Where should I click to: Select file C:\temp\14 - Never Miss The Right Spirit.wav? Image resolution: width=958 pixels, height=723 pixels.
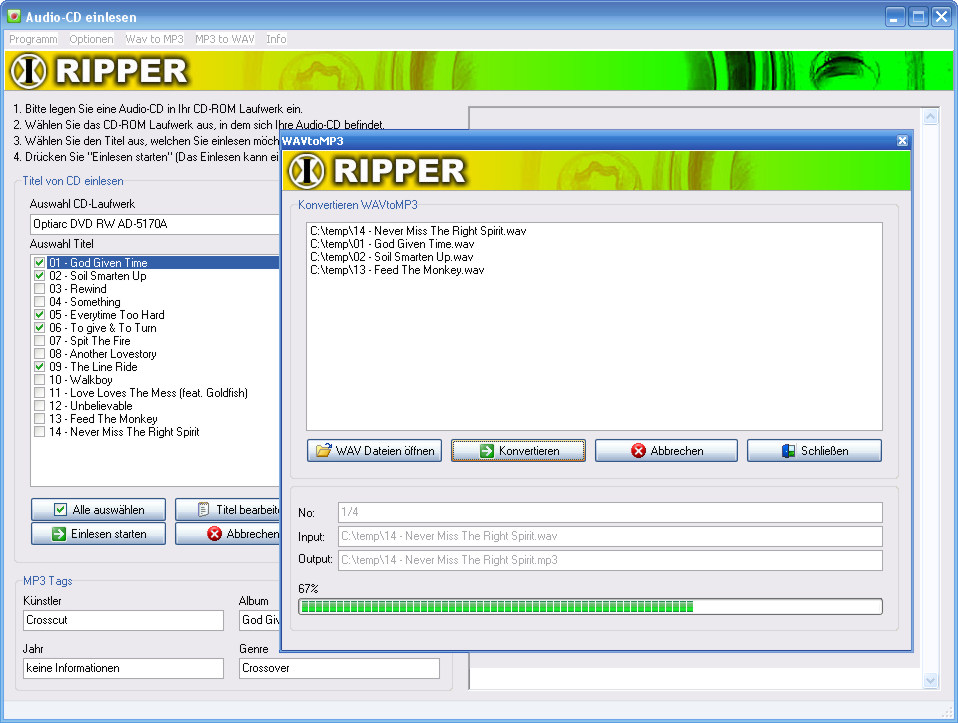[418, 231]
